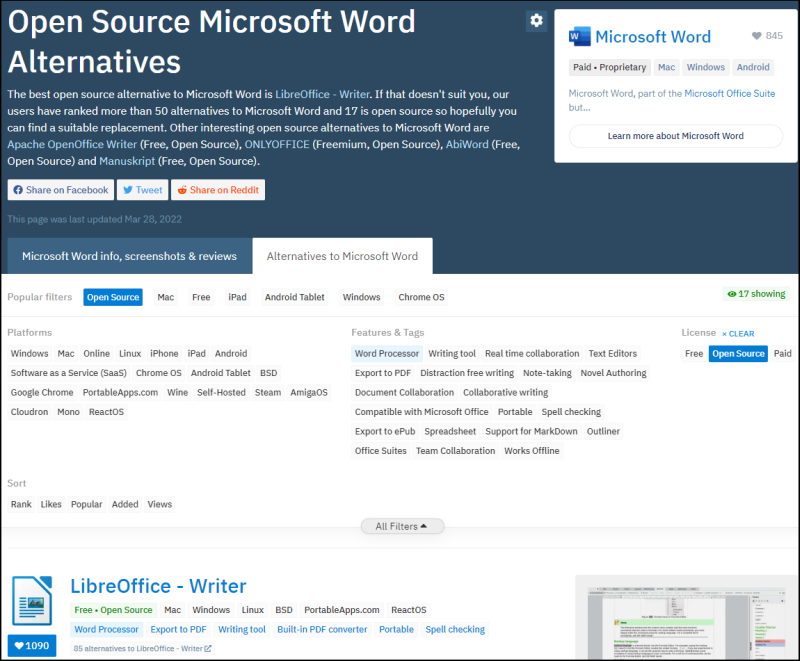Sort alternatives by Popular
This screenshot has height=661, width=800.
87,504
